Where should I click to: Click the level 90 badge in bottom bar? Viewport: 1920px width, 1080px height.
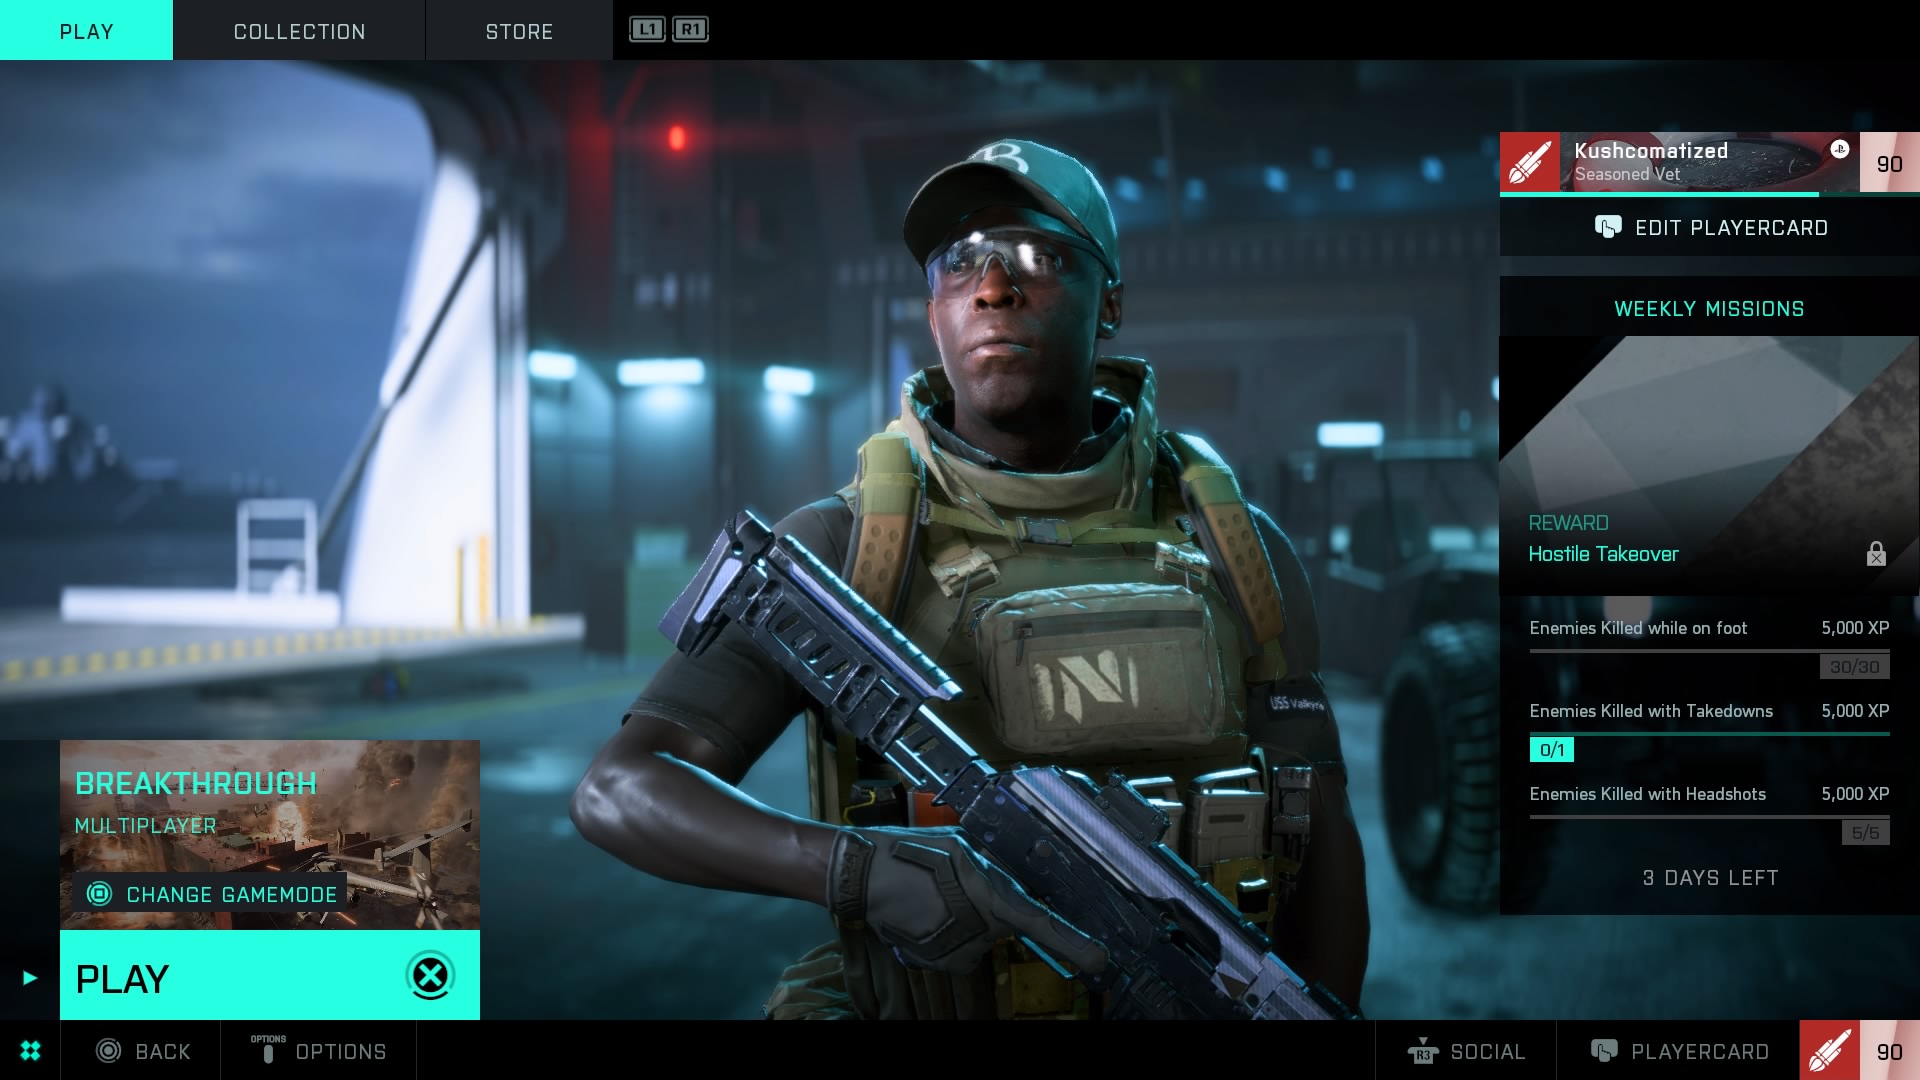[x=1889, y=1050]
